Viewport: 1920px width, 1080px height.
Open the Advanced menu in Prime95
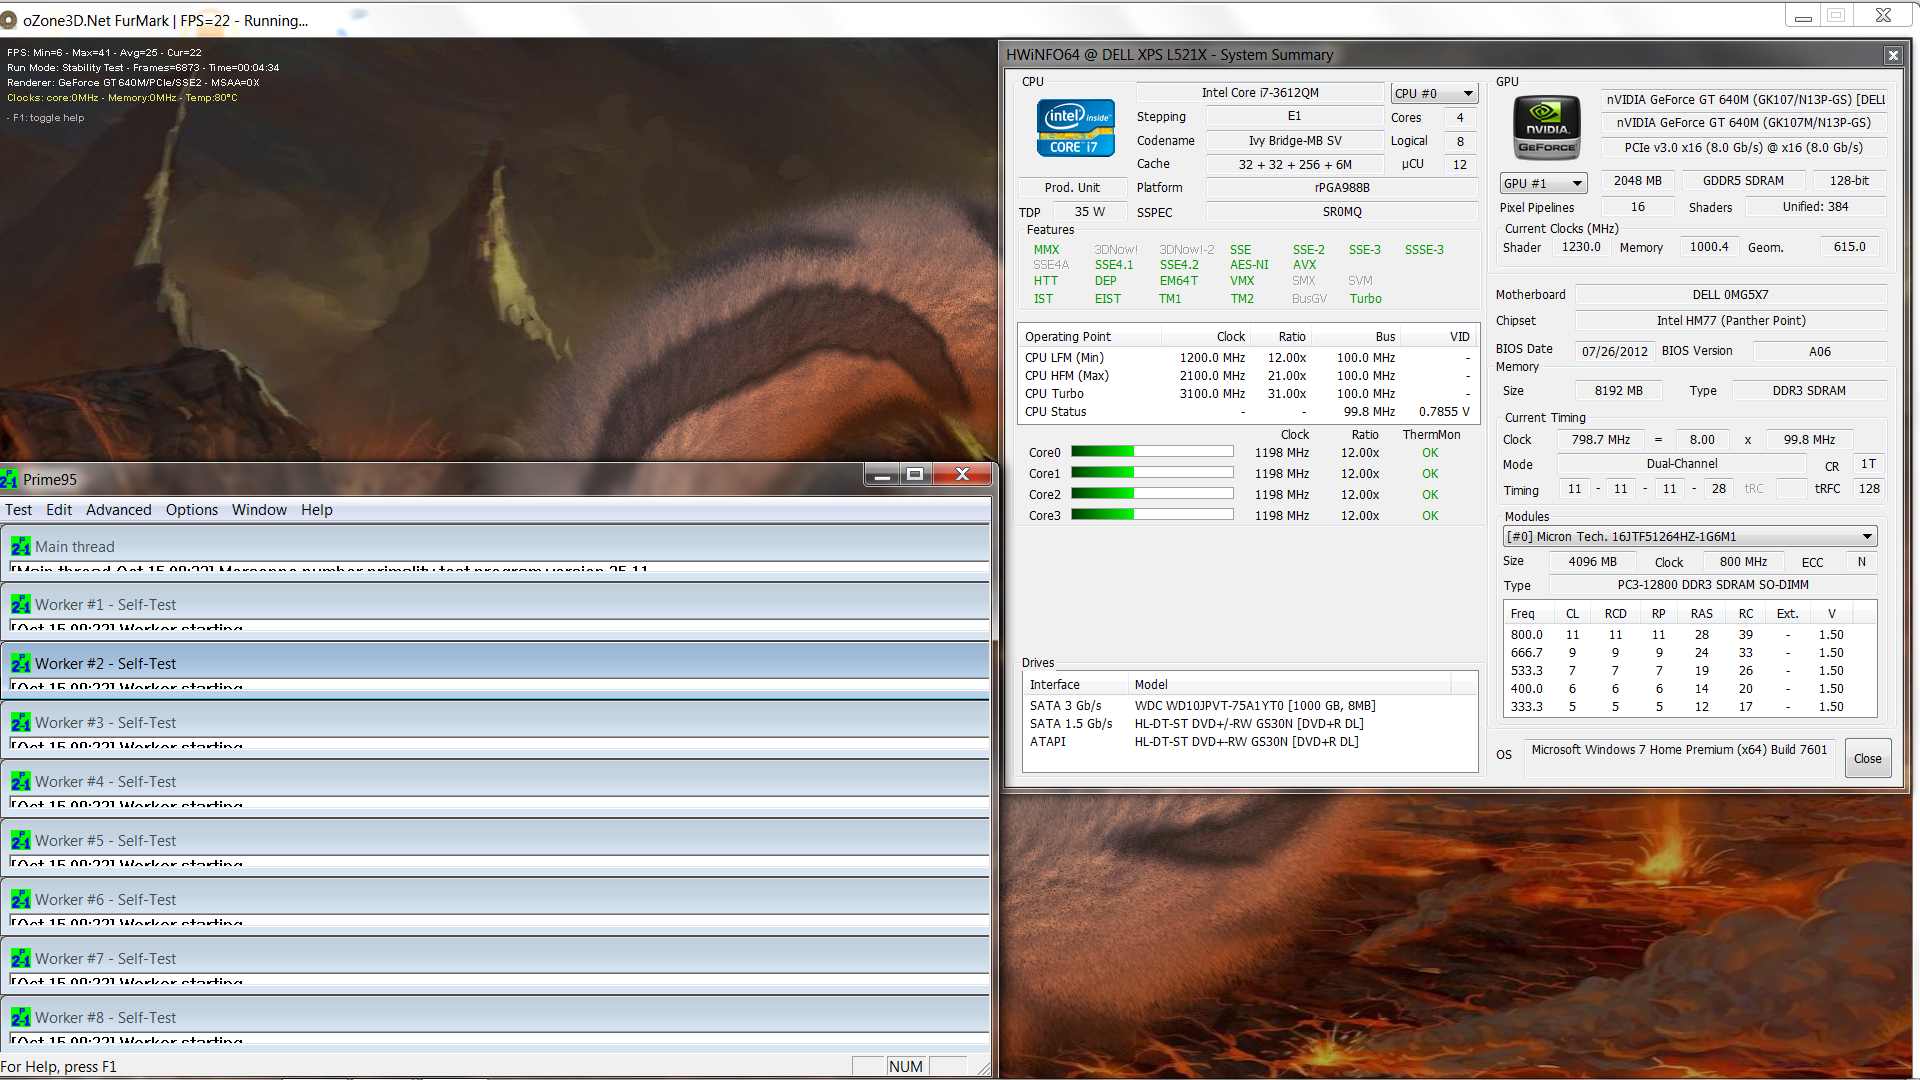(x=118, y=510)
